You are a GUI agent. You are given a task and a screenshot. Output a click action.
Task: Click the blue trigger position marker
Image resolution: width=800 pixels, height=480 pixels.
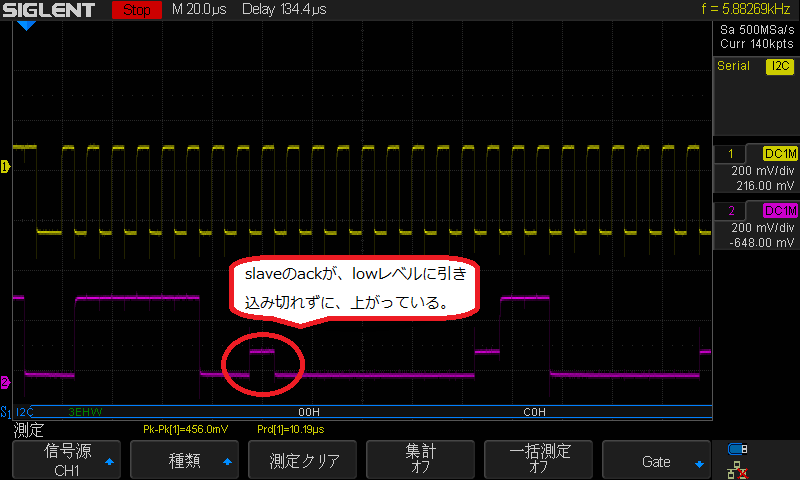point(26,26)
